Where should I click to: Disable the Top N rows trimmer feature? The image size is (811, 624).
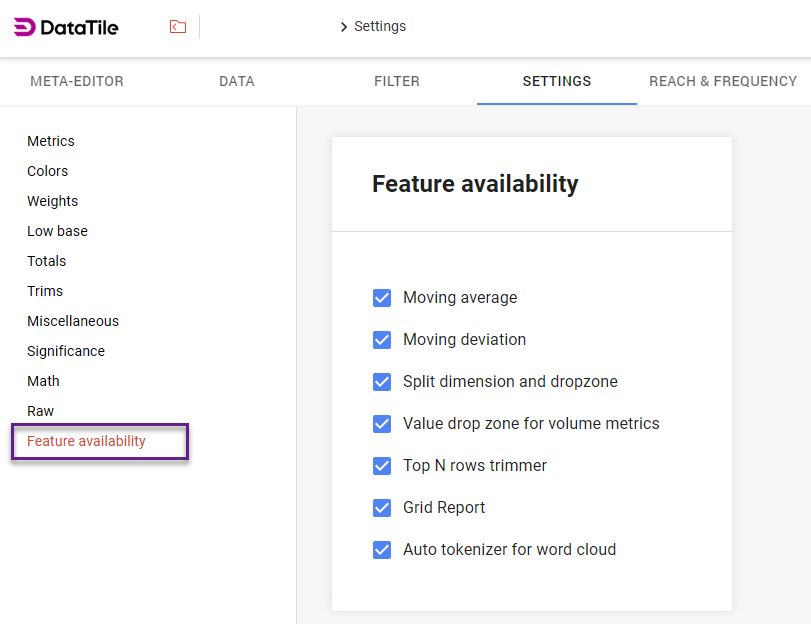382,466
